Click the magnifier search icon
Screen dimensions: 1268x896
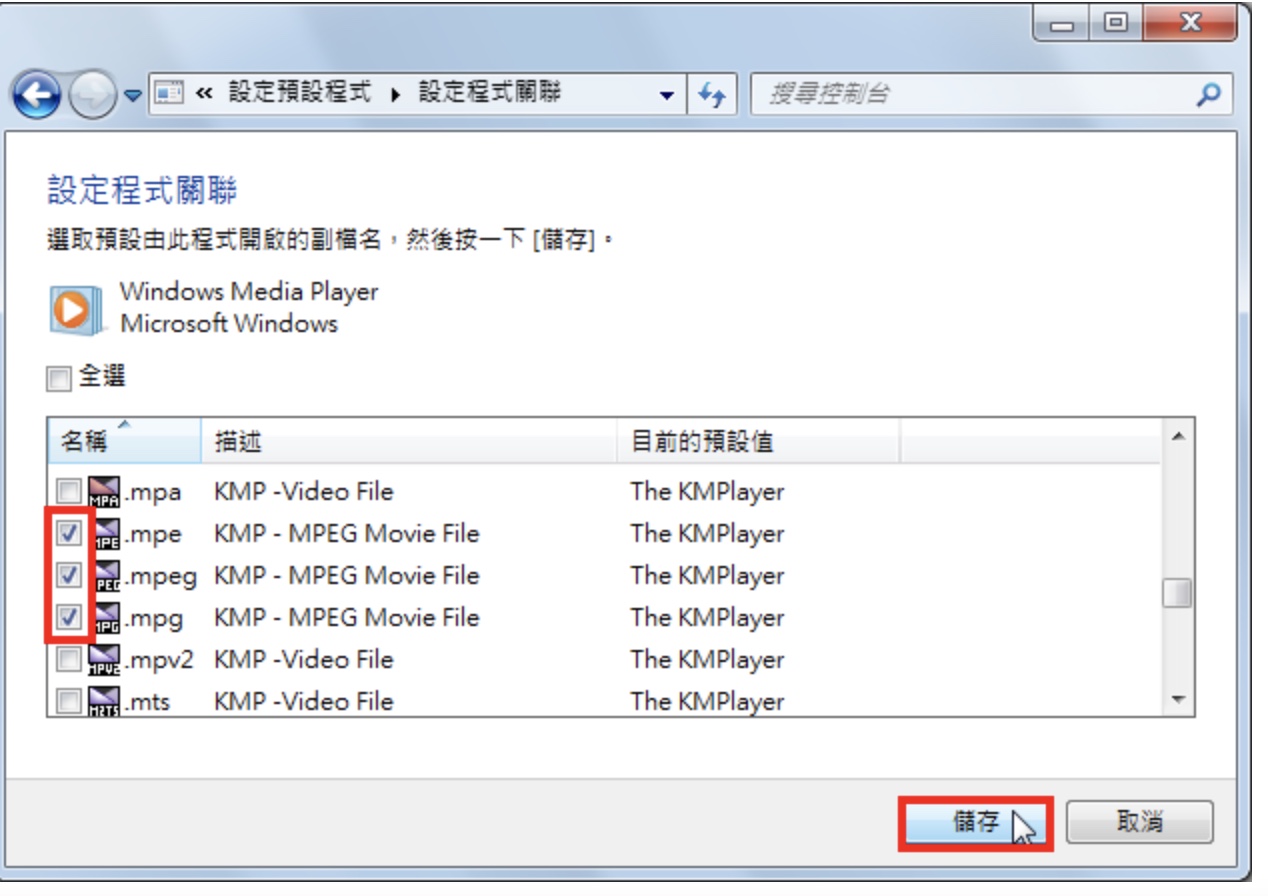(x=1209, y=95)
